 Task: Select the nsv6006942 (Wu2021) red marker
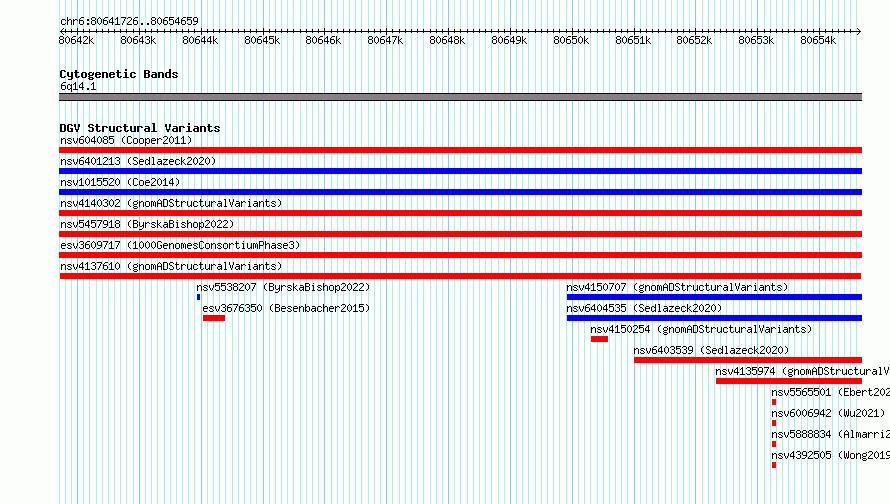[774, 423]
